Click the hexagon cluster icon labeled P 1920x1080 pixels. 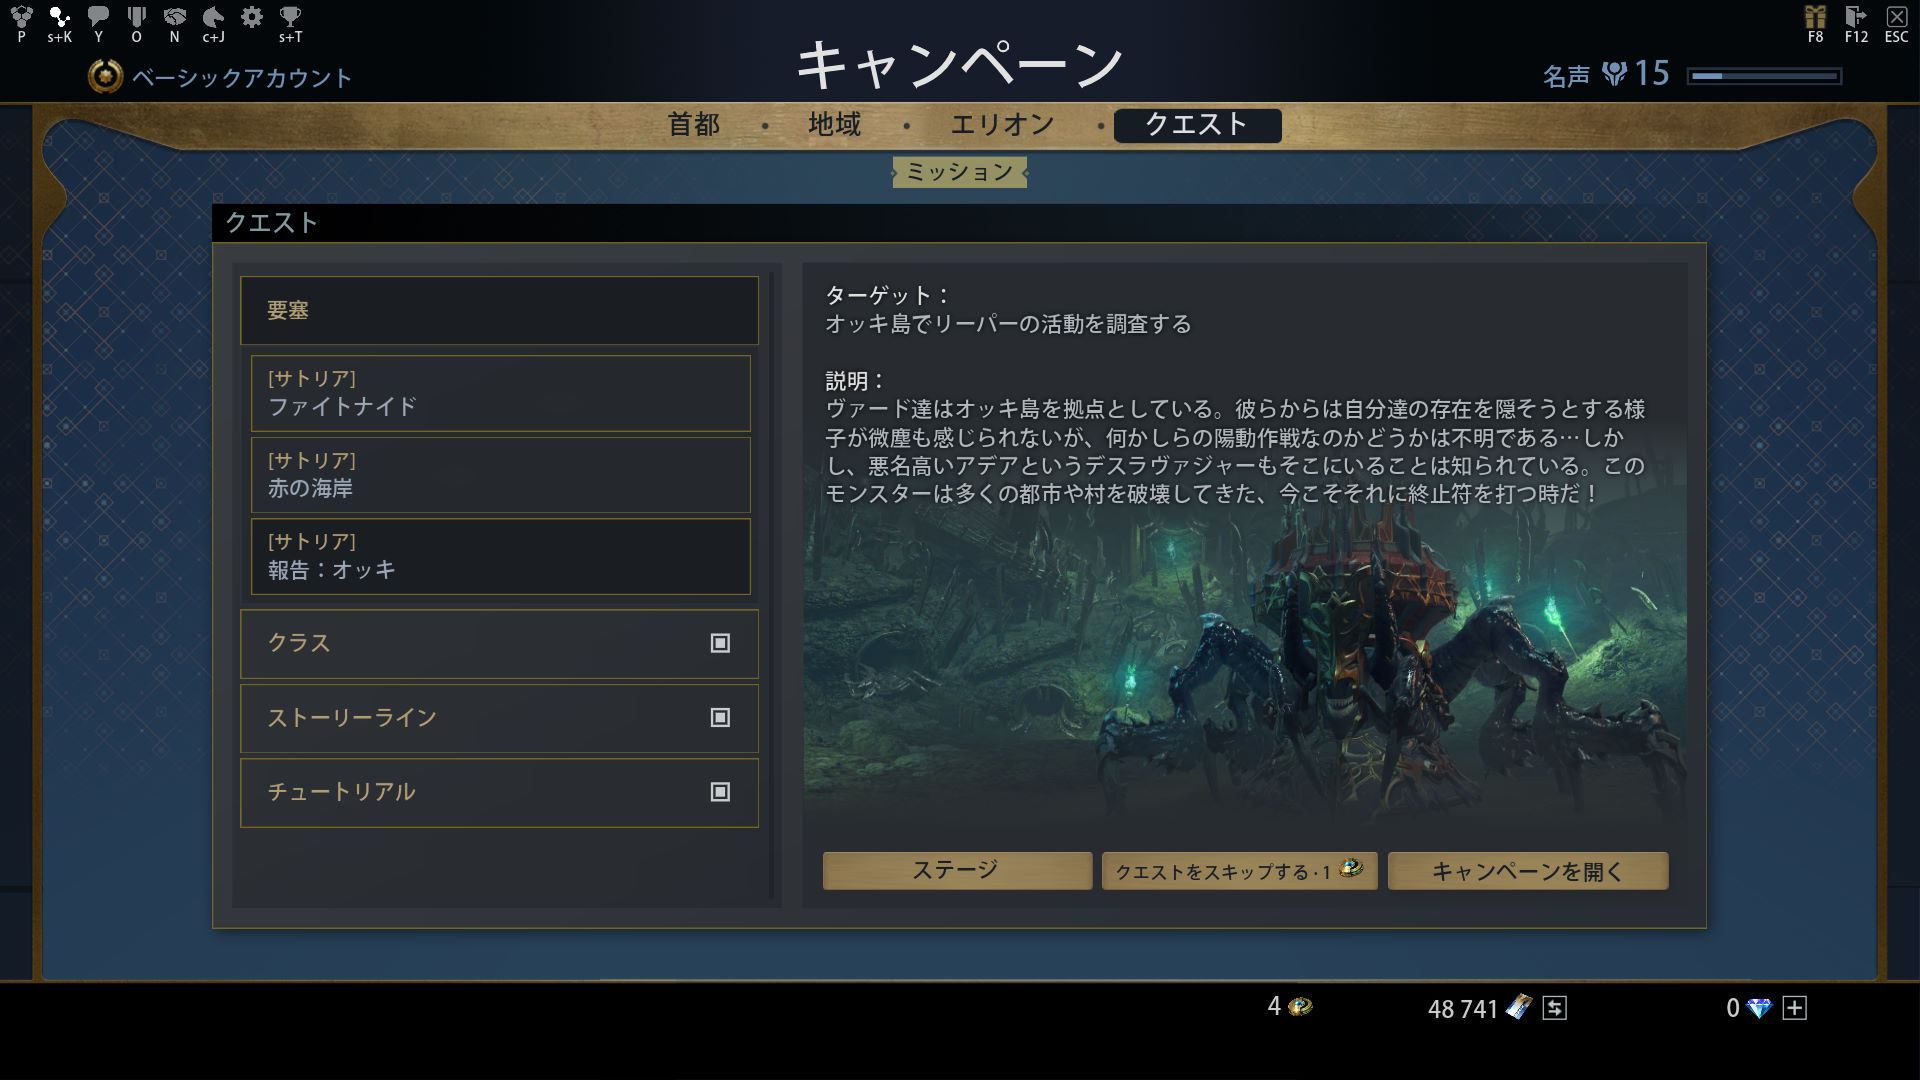(22, 17)
